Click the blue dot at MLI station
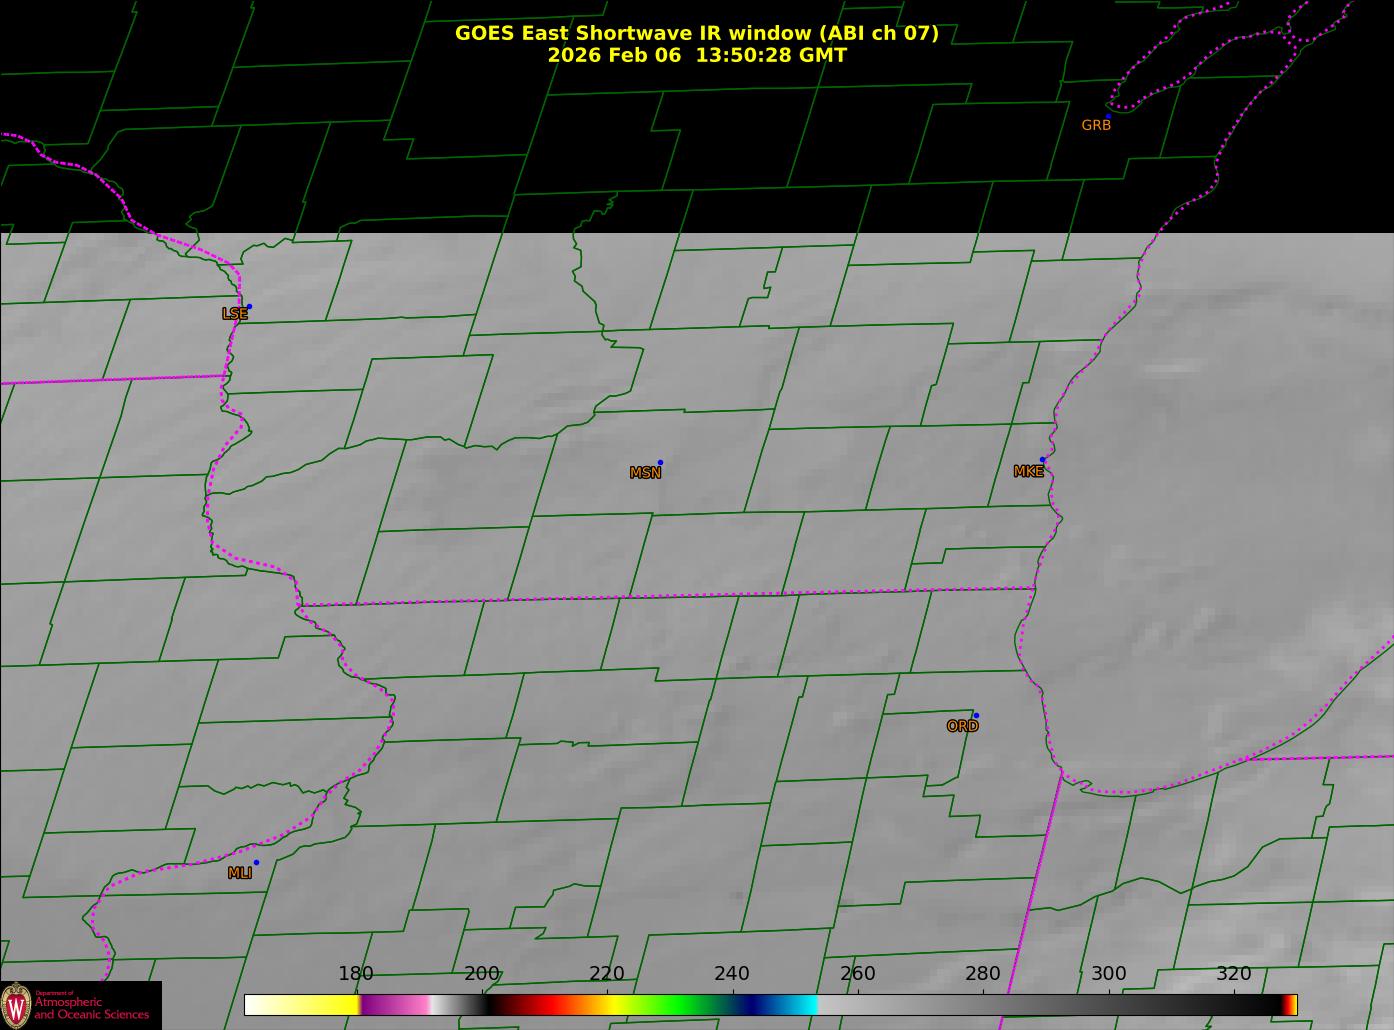The width and height of the screenshot is (1394, 1030). [256, 863]
